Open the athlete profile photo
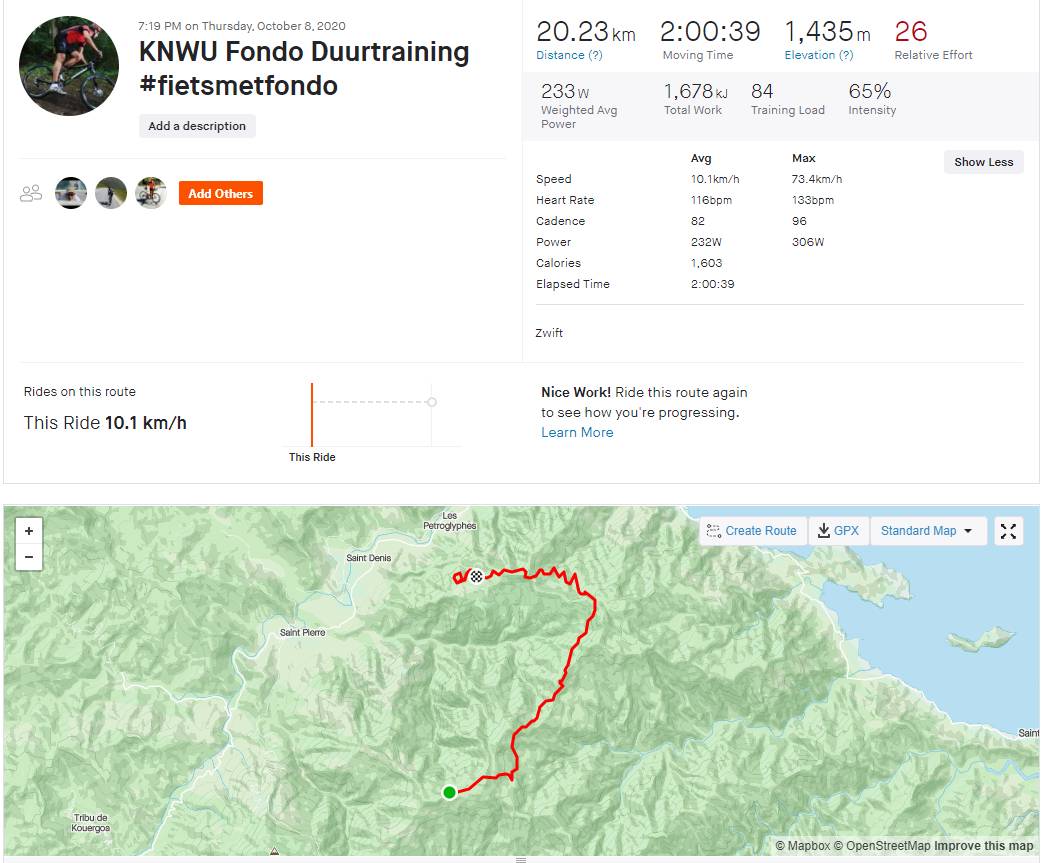1044x863 pixels. (69, 66)
